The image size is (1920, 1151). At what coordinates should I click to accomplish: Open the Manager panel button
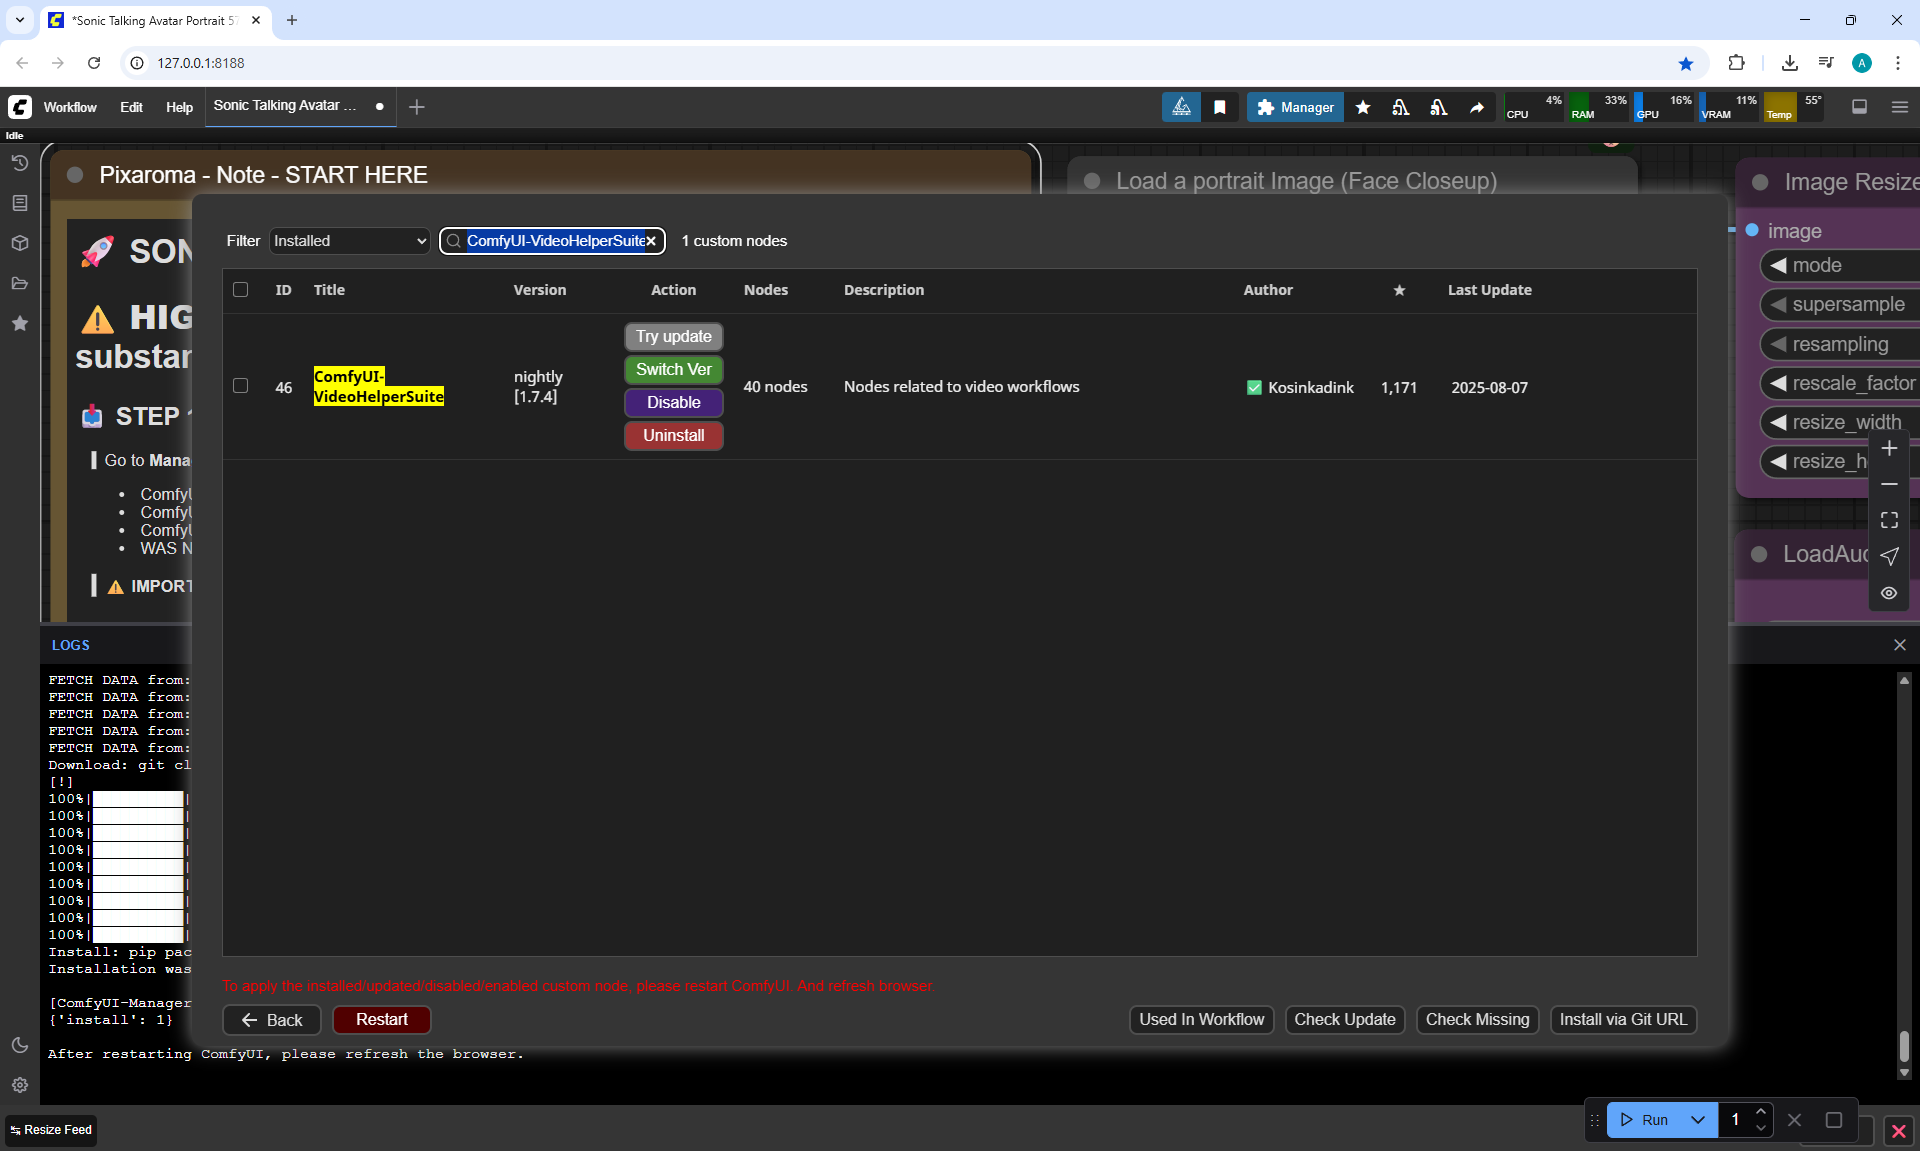pos(1295,107)
